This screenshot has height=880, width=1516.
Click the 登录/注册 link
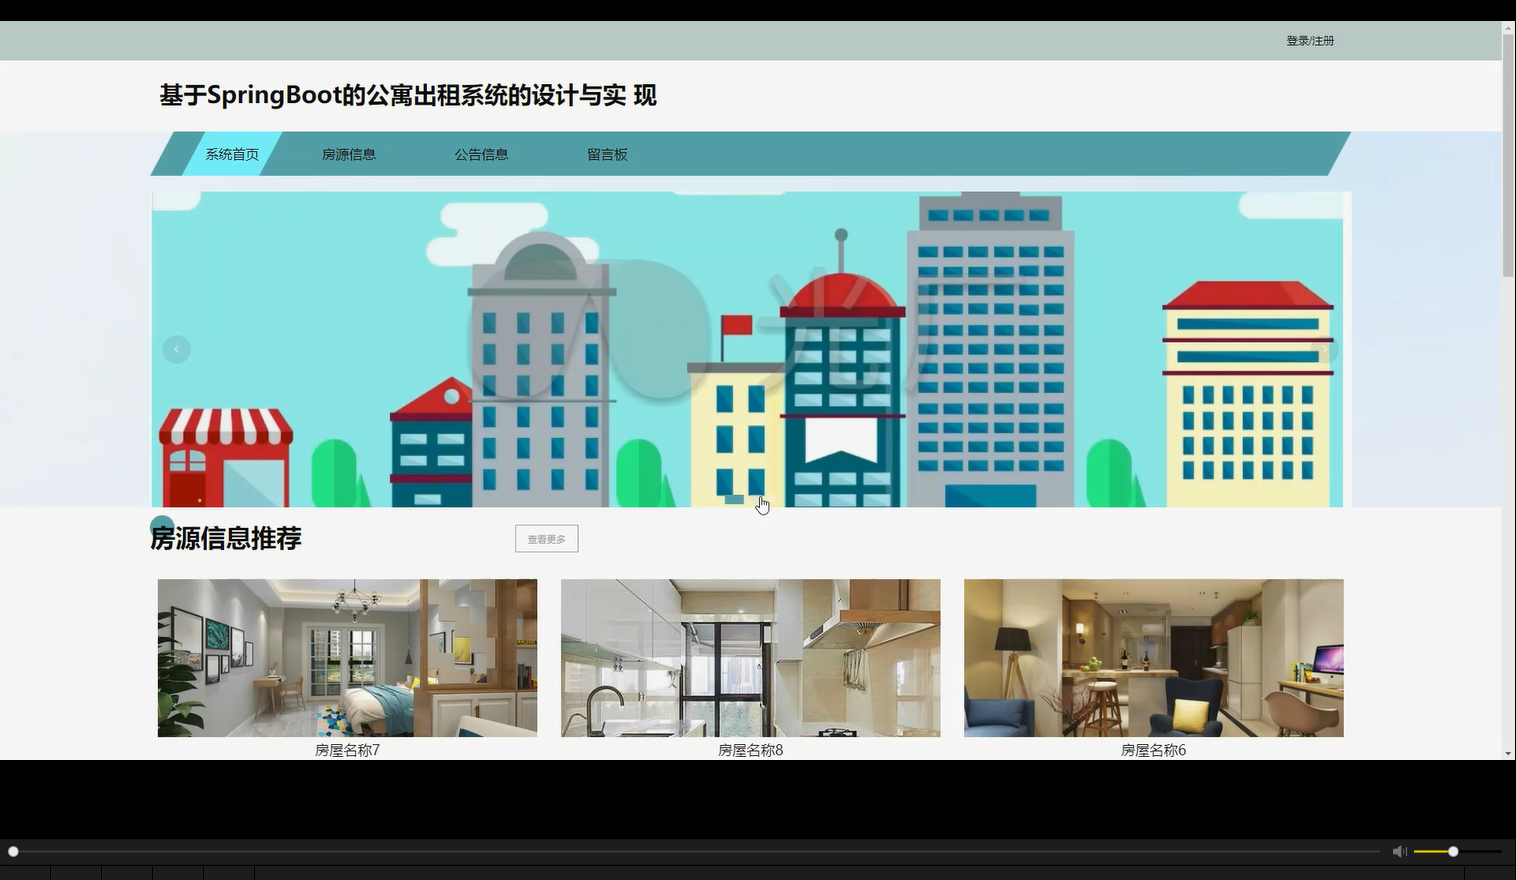(1308, 40)
